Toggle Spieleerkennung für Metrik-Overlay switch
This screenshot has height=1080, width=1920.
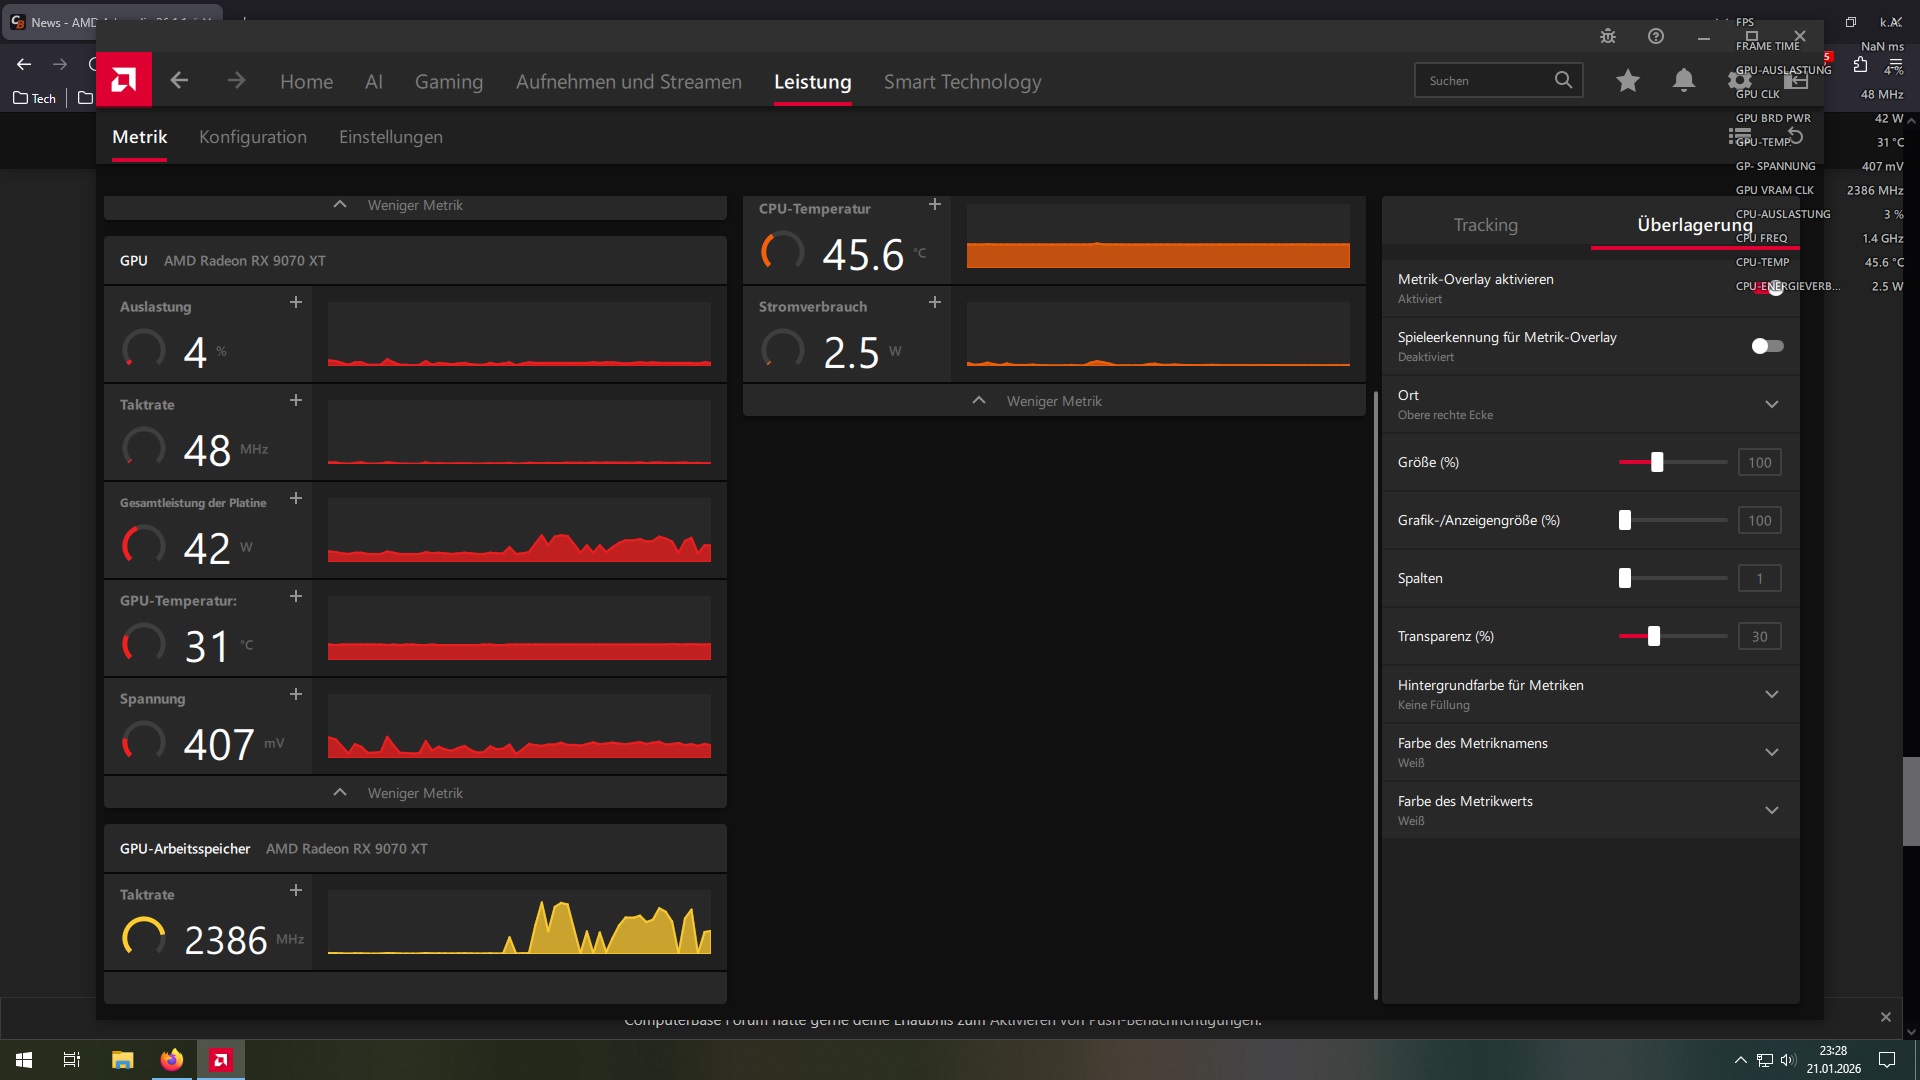point(1767,346)
